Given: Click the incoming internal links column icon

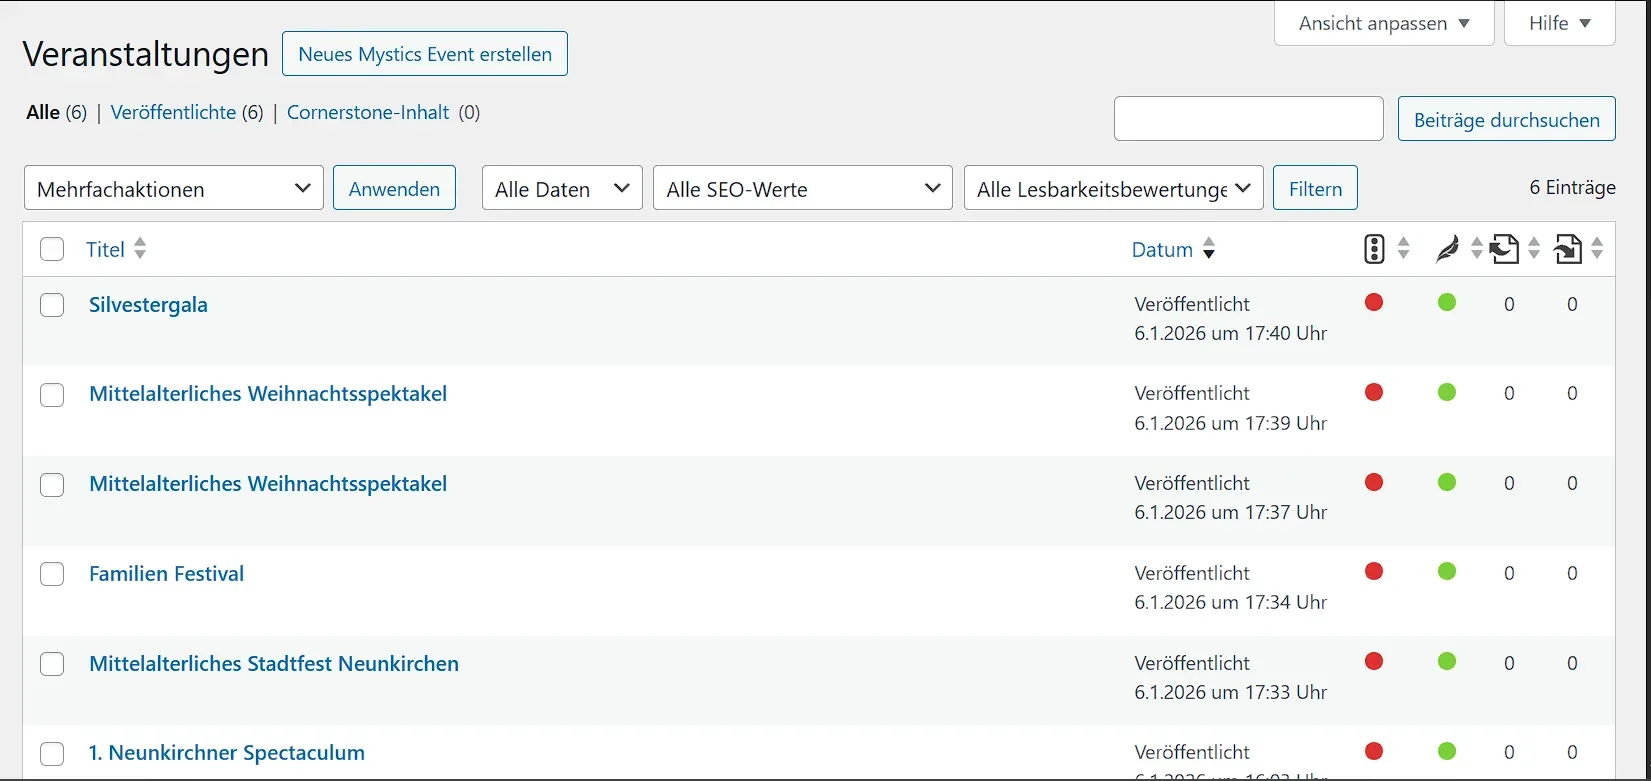Looking at the screenshot, I should point(1568,249).
